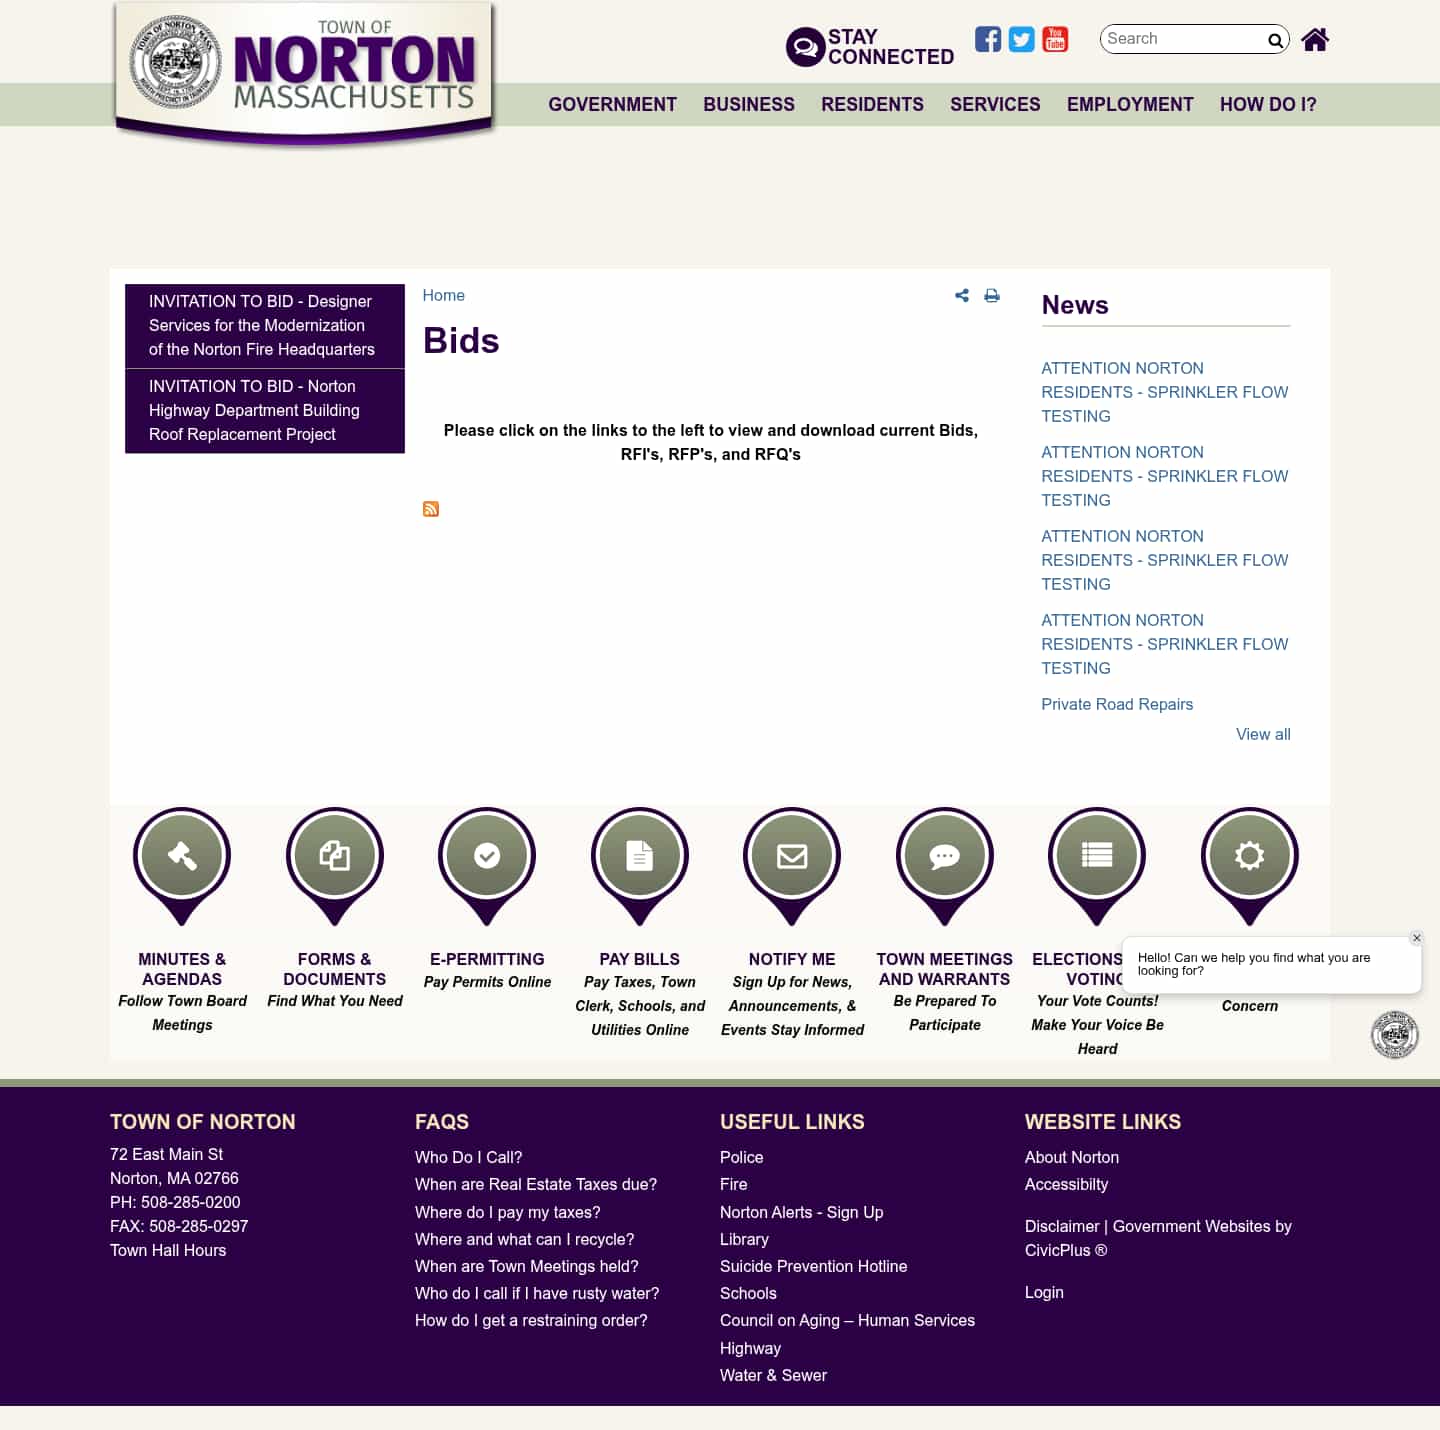Open the Twitter icon in the header

[1021, 39]
